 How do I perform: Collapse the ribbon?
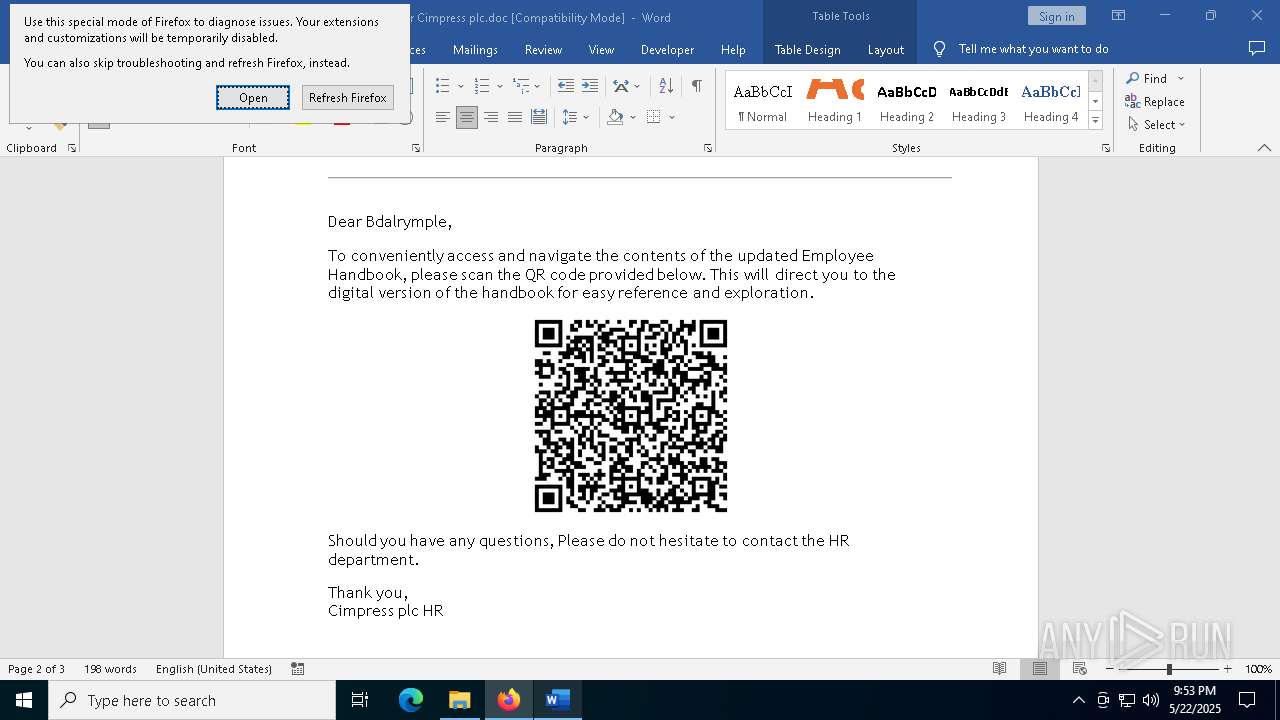[1264, 148]
